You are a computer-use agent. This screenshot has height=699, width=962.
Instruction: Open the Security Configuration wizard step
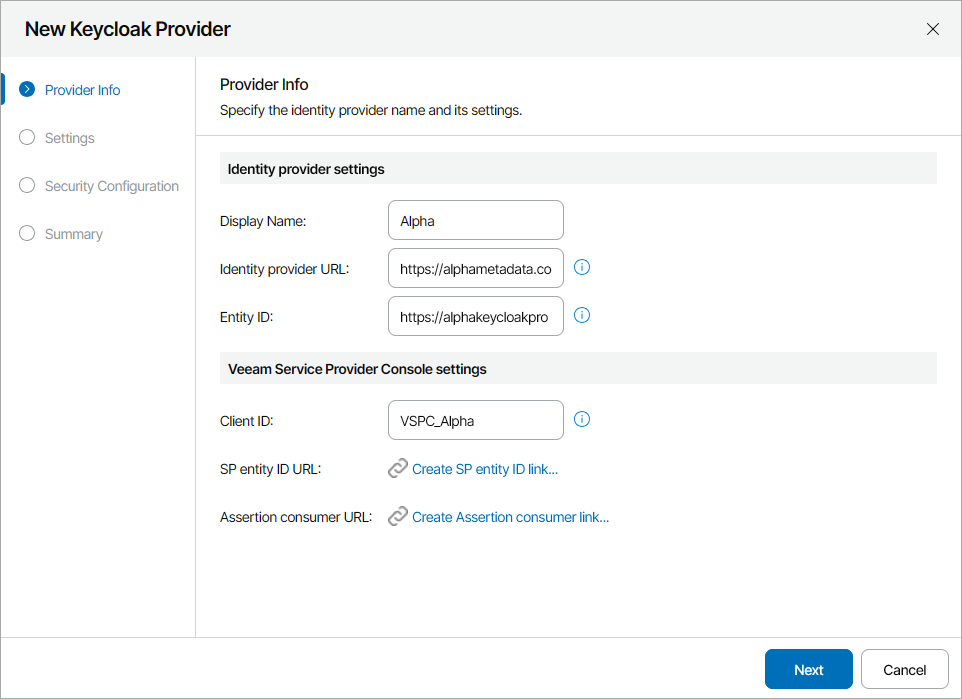tap(111, 185)
